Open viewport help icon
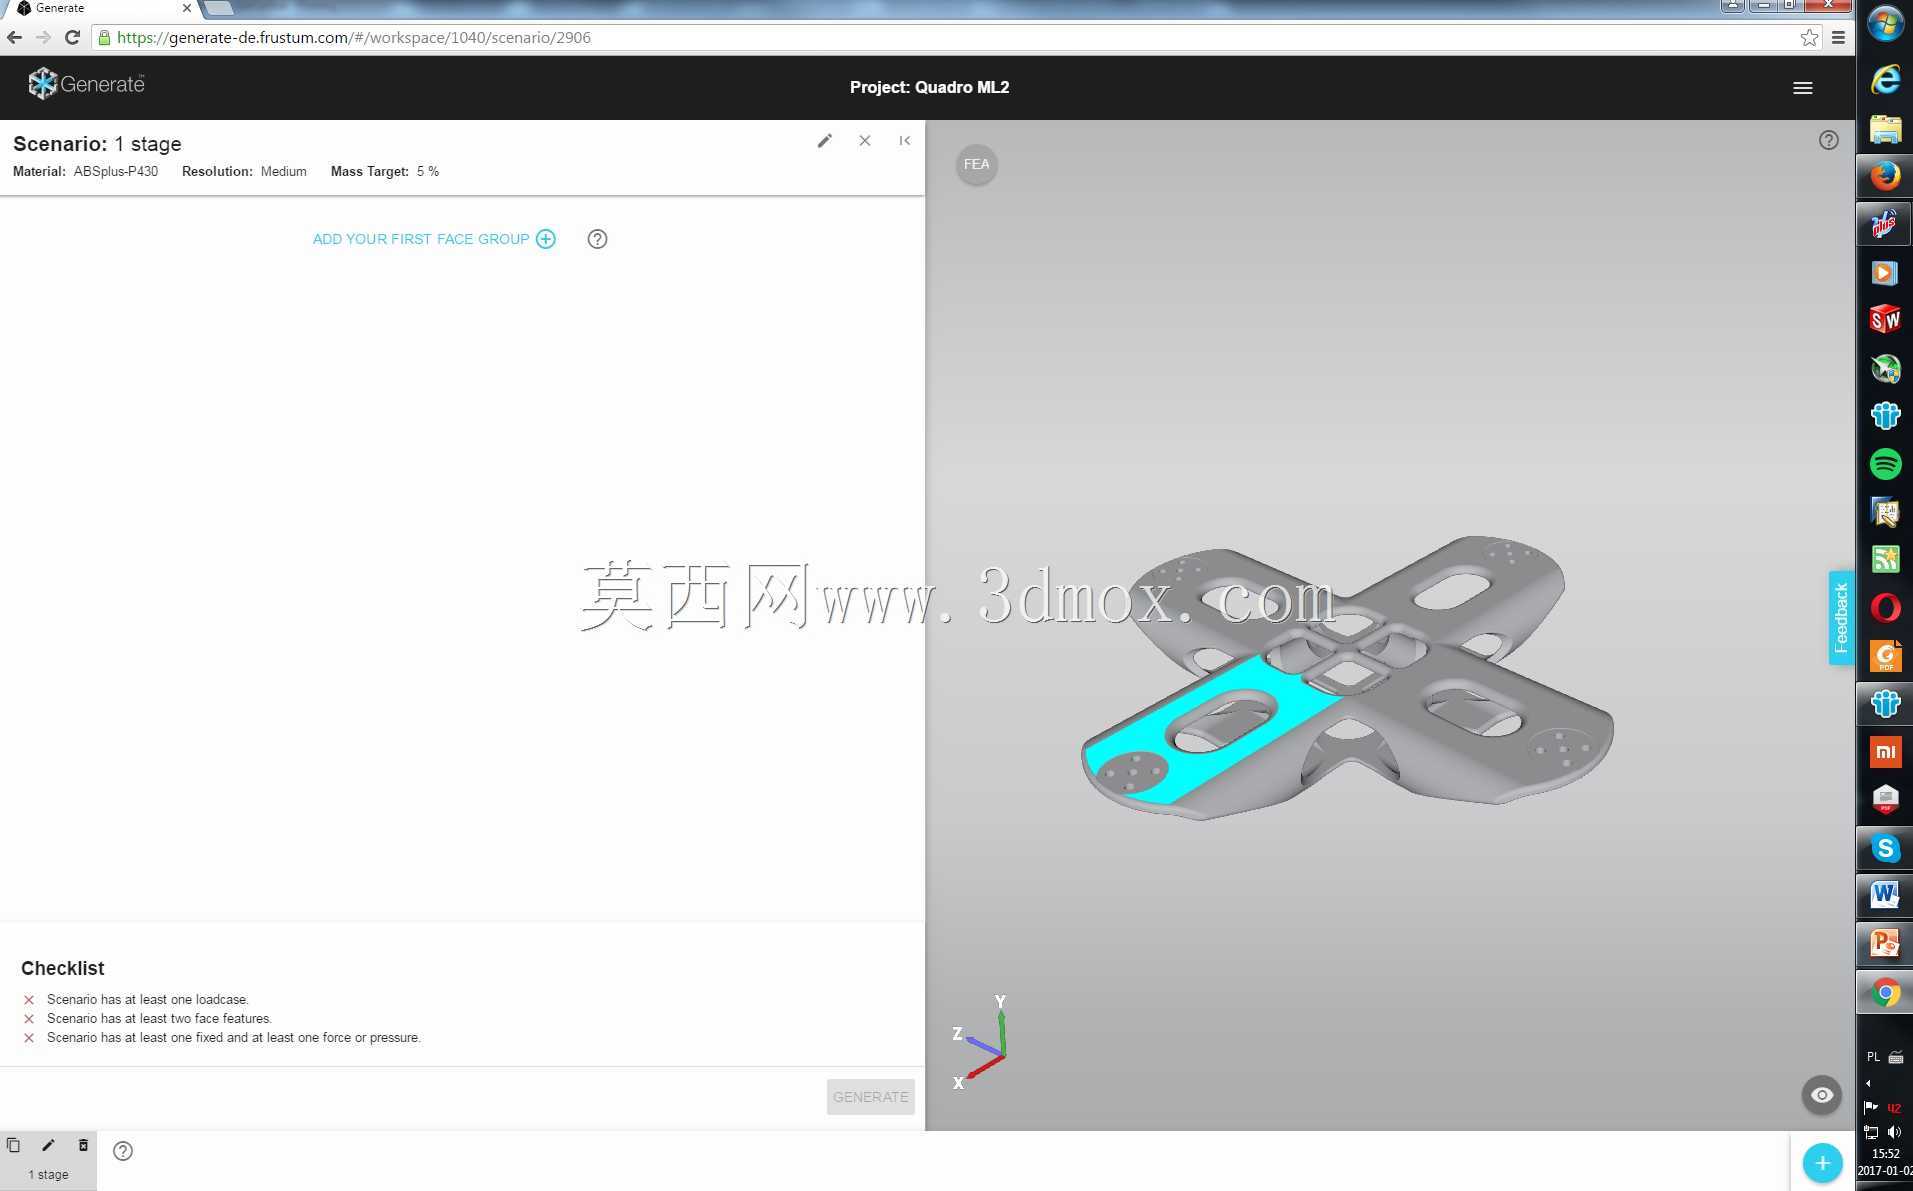The image size is (1913, 1191). 1828,141
